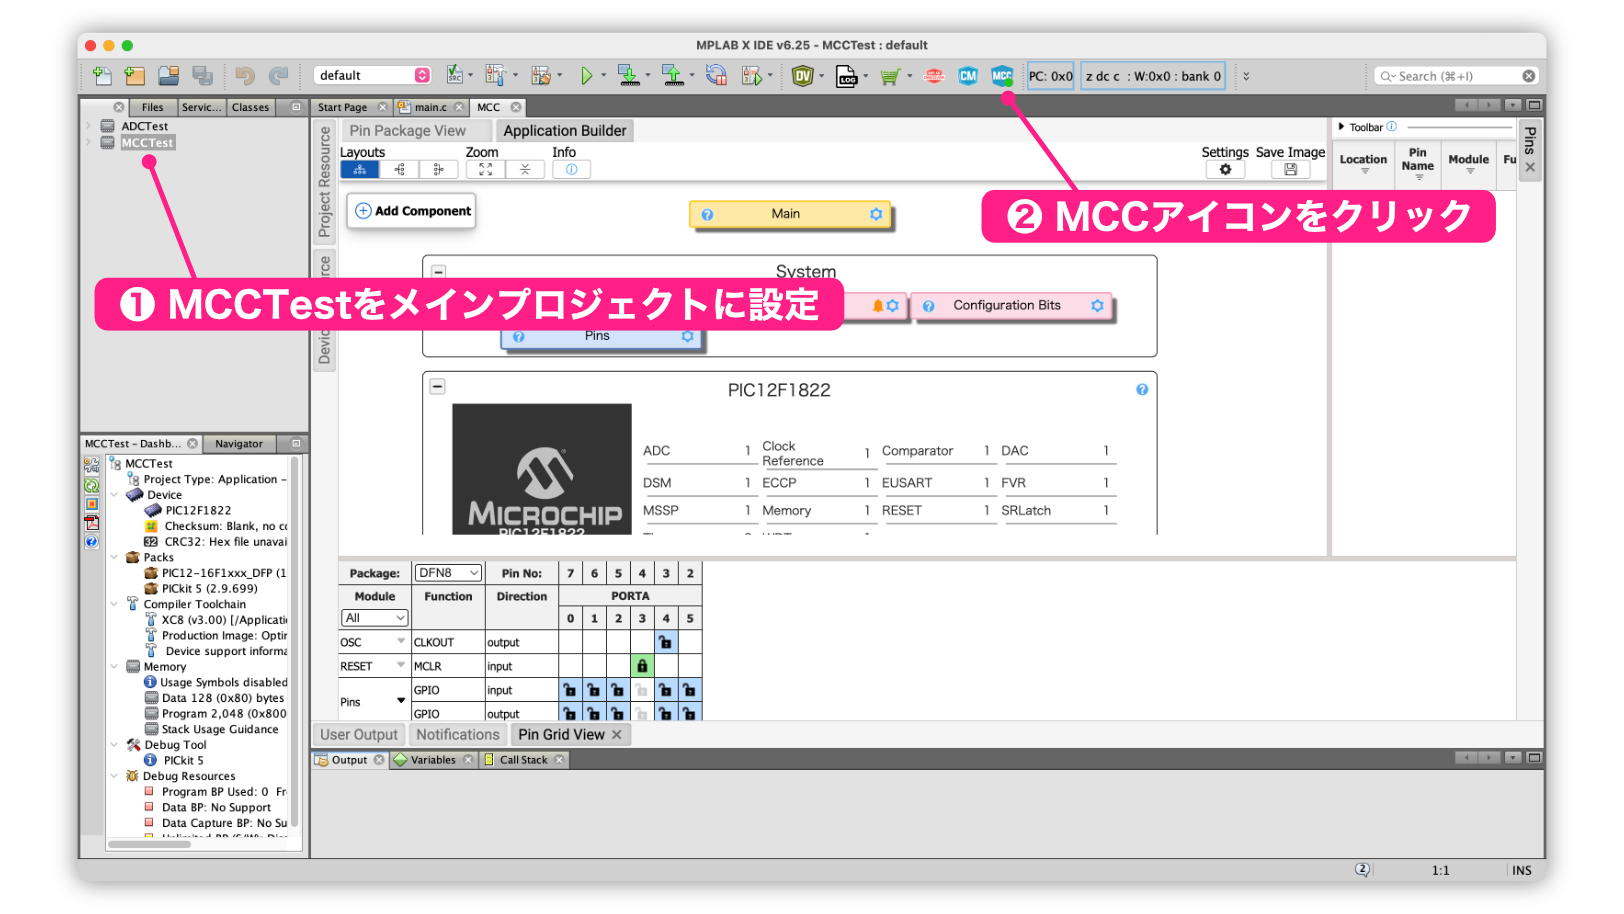Click the Hold in Reset icon
The height and width of the screenshot is (914, 1624).
tap(716, 76)
